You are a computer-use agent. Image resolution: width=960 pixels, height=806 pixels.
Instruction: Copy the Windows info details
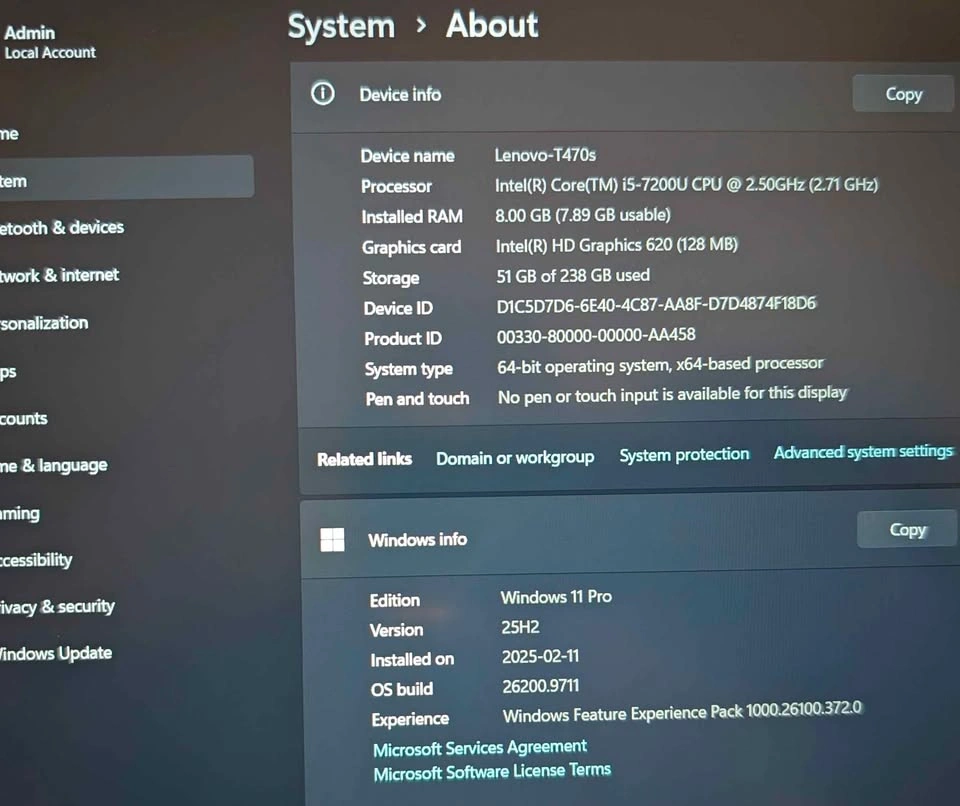coord(907,529)
